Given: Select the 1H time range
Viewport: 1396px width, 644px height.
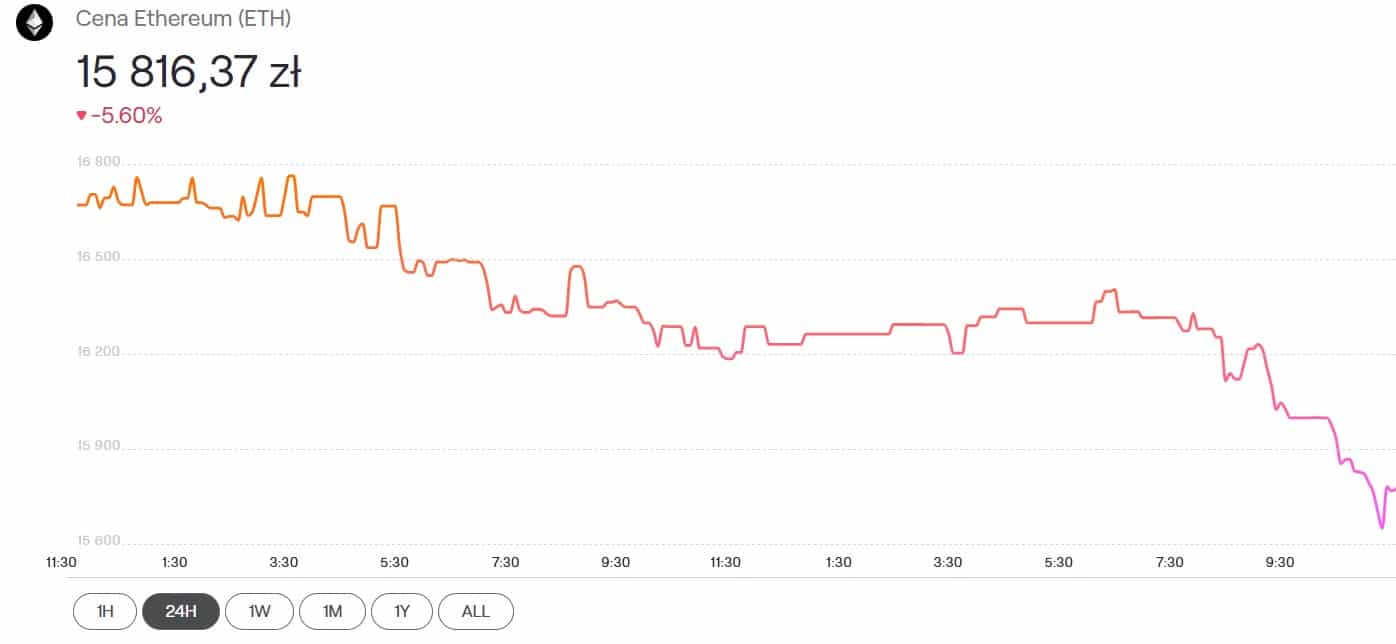Looking at the screenshot, I should pyautogui.click(x=105, y=611).
